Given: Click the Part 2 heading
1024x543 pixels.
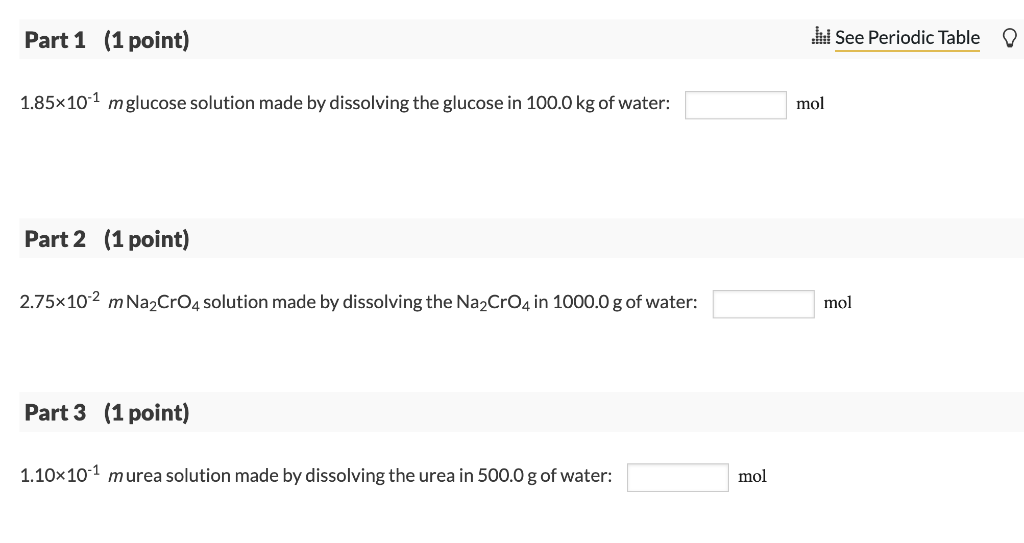Looking at the screenshot, I should point(55,239).
